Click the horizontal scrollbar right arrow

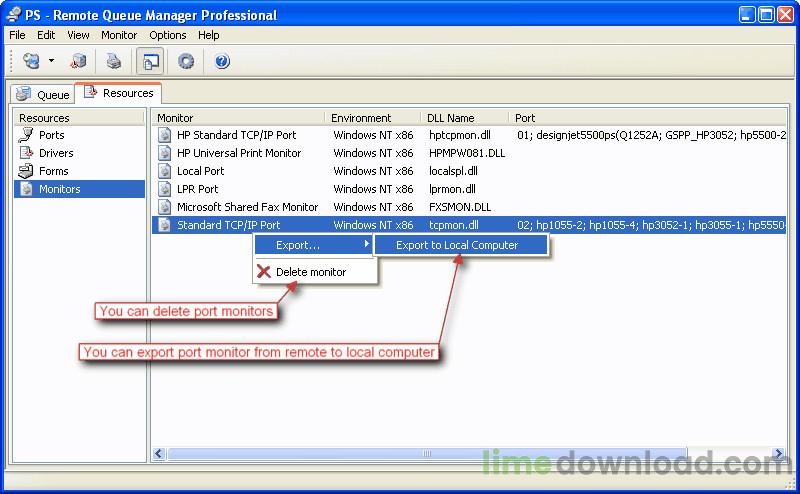[x=779, y=453]
